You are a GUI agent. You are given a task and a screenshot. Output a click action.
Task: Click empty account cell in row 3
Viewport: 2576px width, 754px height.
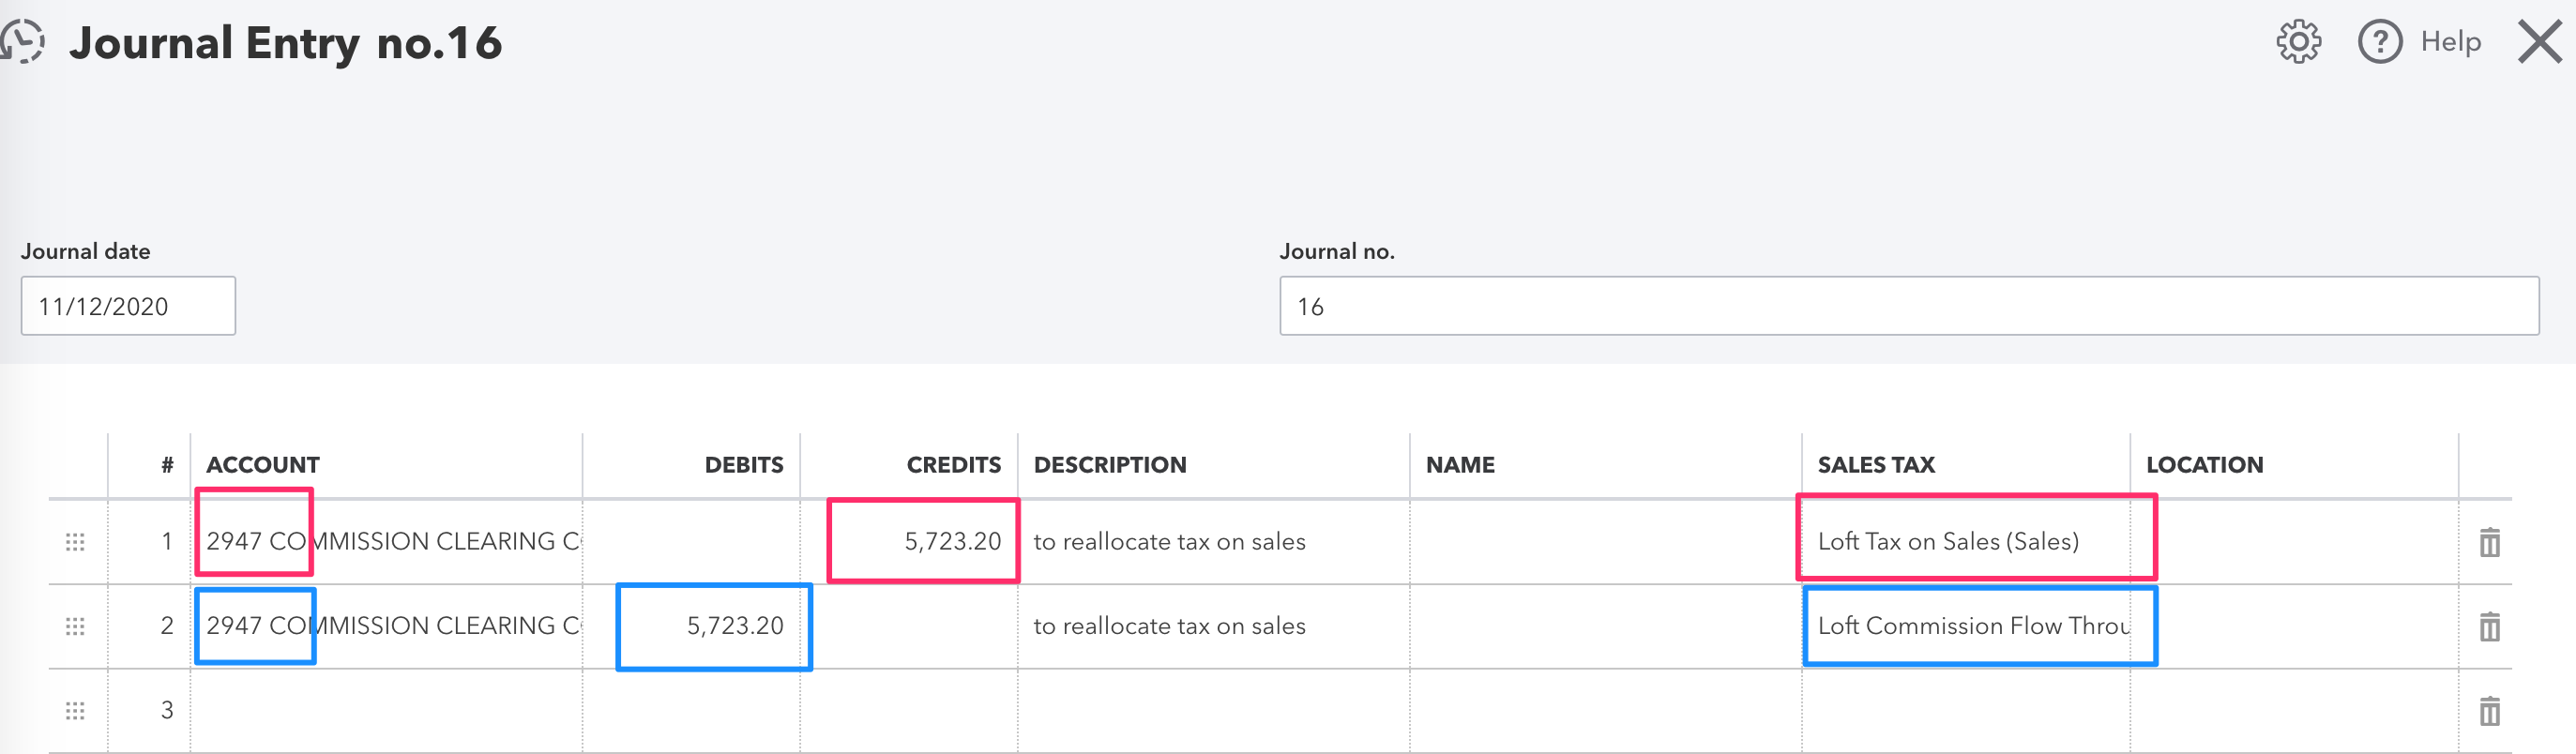[x=386, y=710]
